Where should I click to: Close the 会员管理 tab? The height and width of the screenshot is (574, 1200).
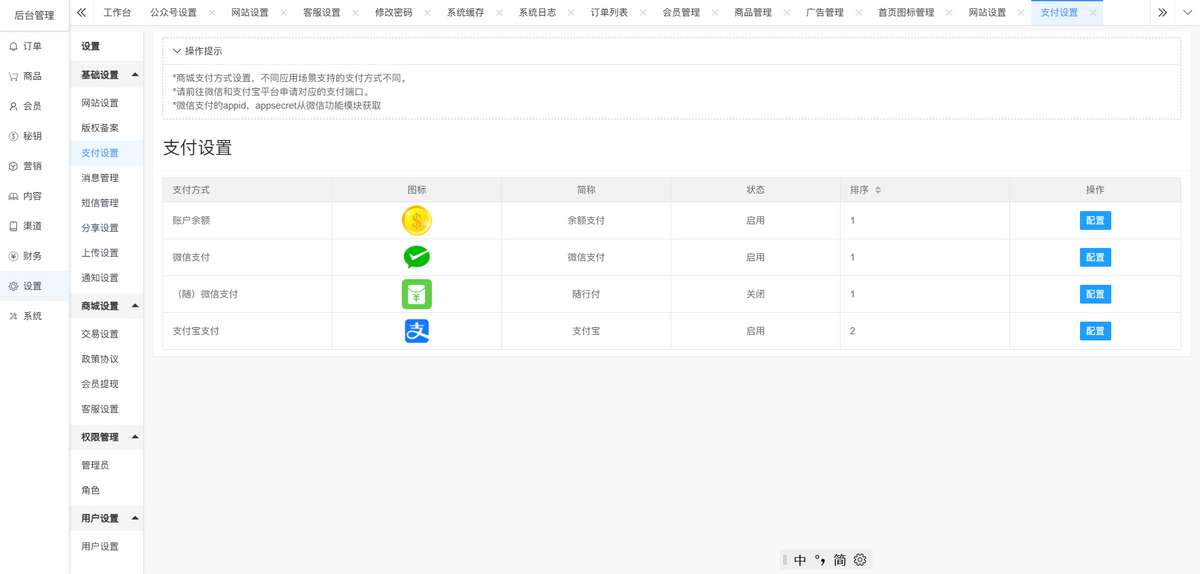pyautogui.click(x=716, y=13)
